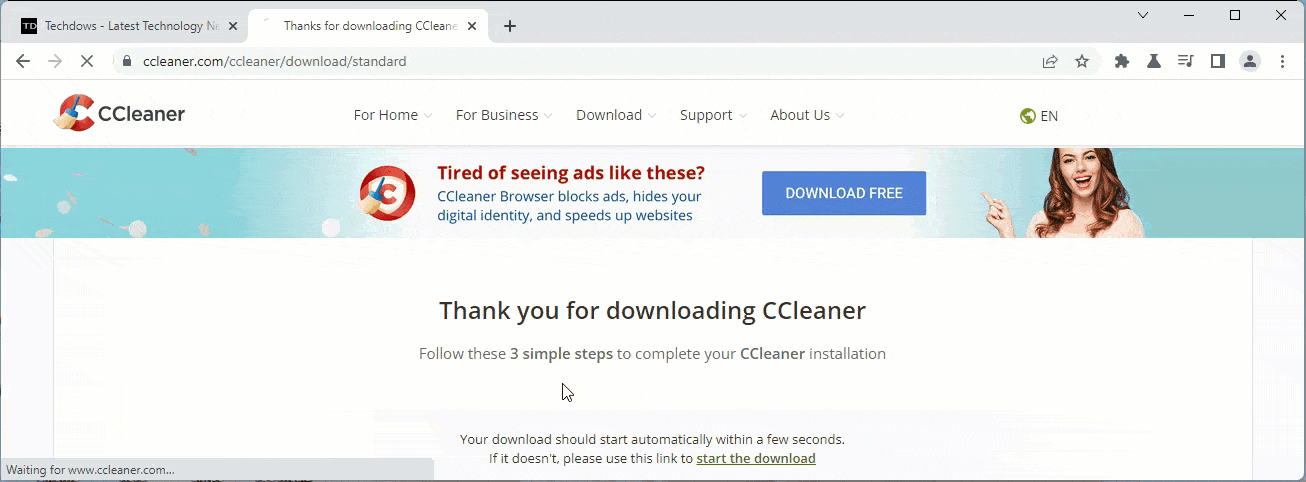1306x482 pixels.
Task: Click the Follow these 3 simple steps text
Action: (652, 354)
